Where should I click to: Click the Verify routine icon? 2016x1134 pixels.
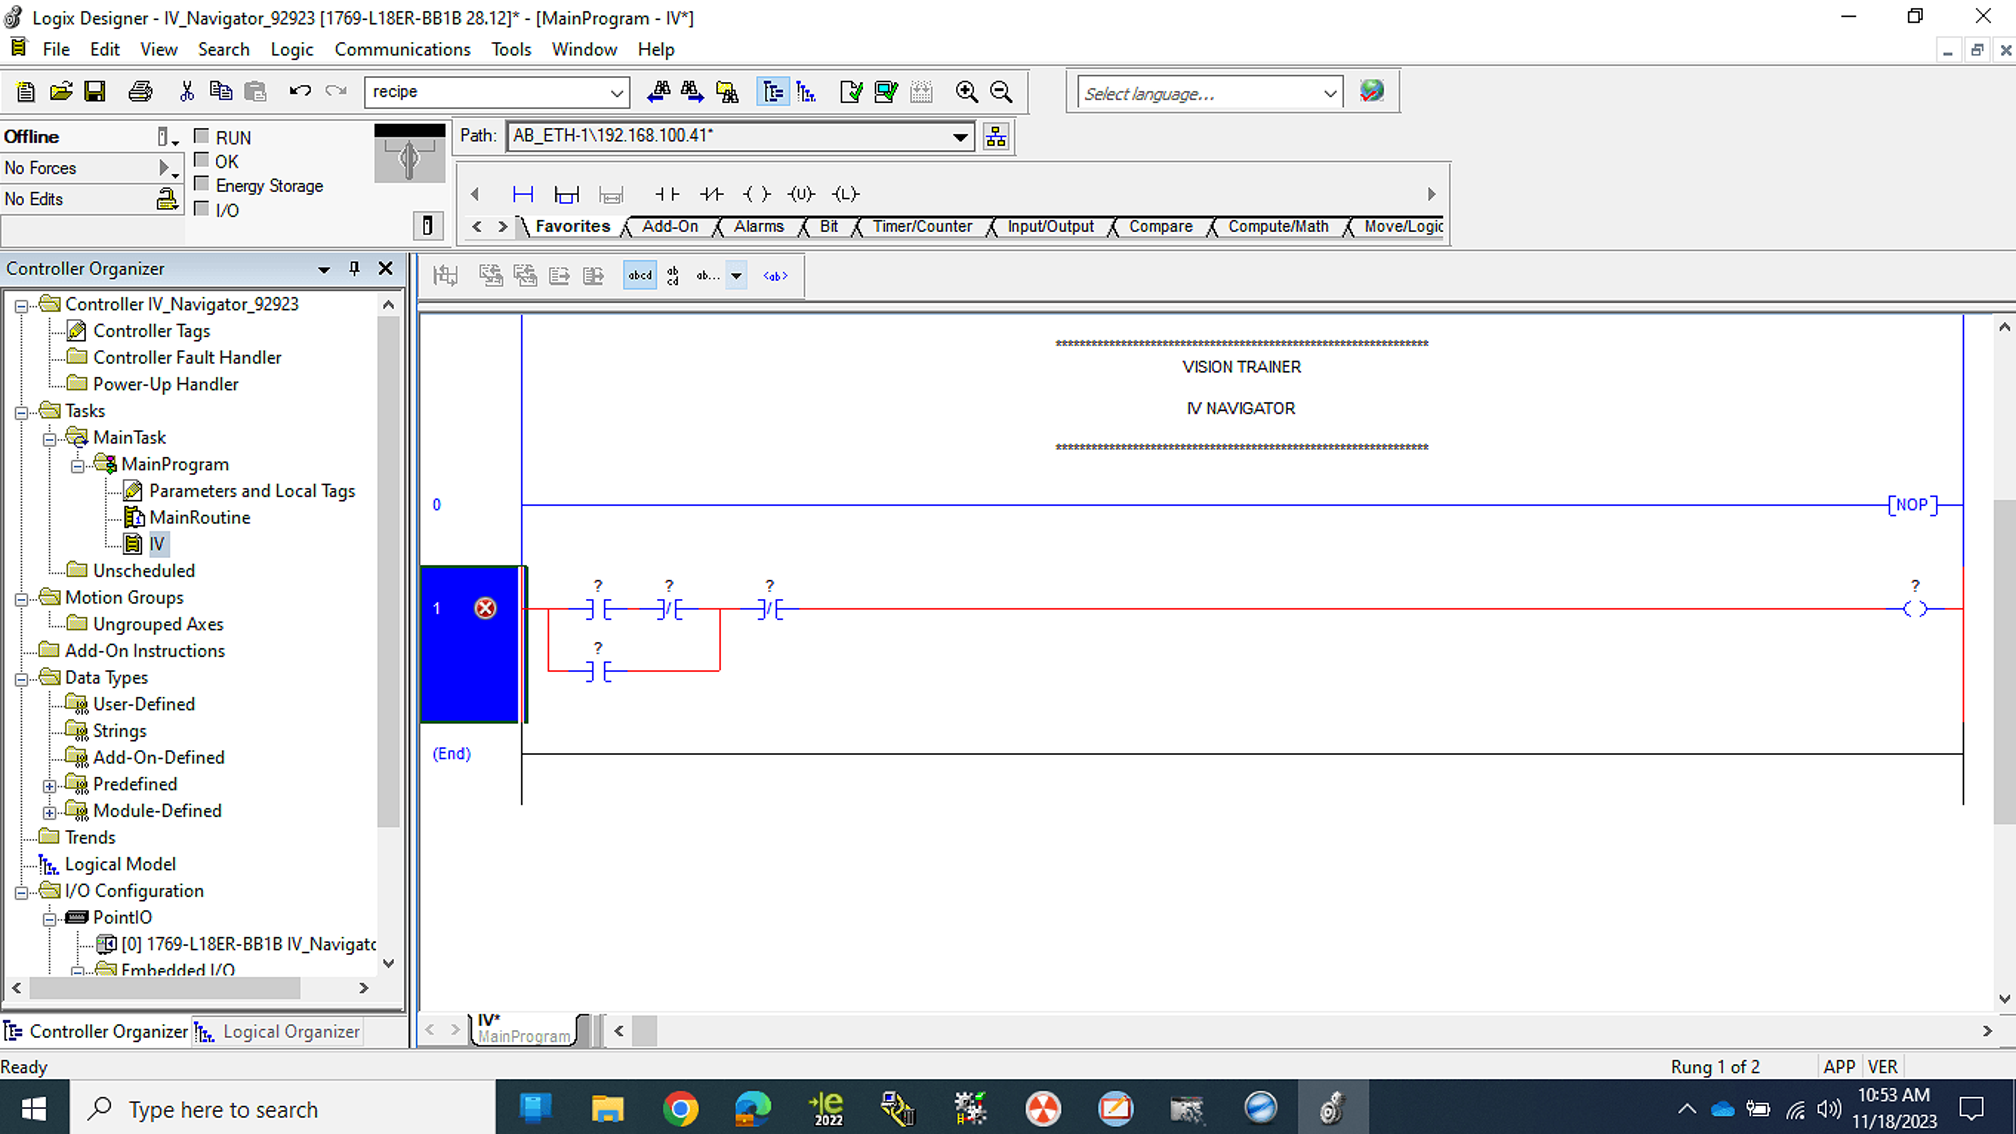[x=851, y=92]
